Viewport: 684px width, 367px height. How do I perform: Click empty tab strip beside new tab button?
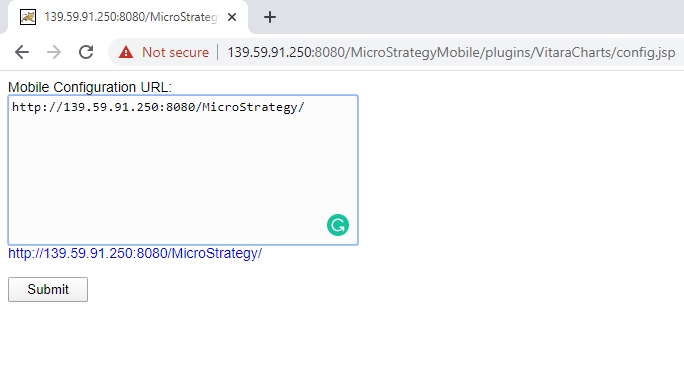pyautogui.click(x=480, y=17)
